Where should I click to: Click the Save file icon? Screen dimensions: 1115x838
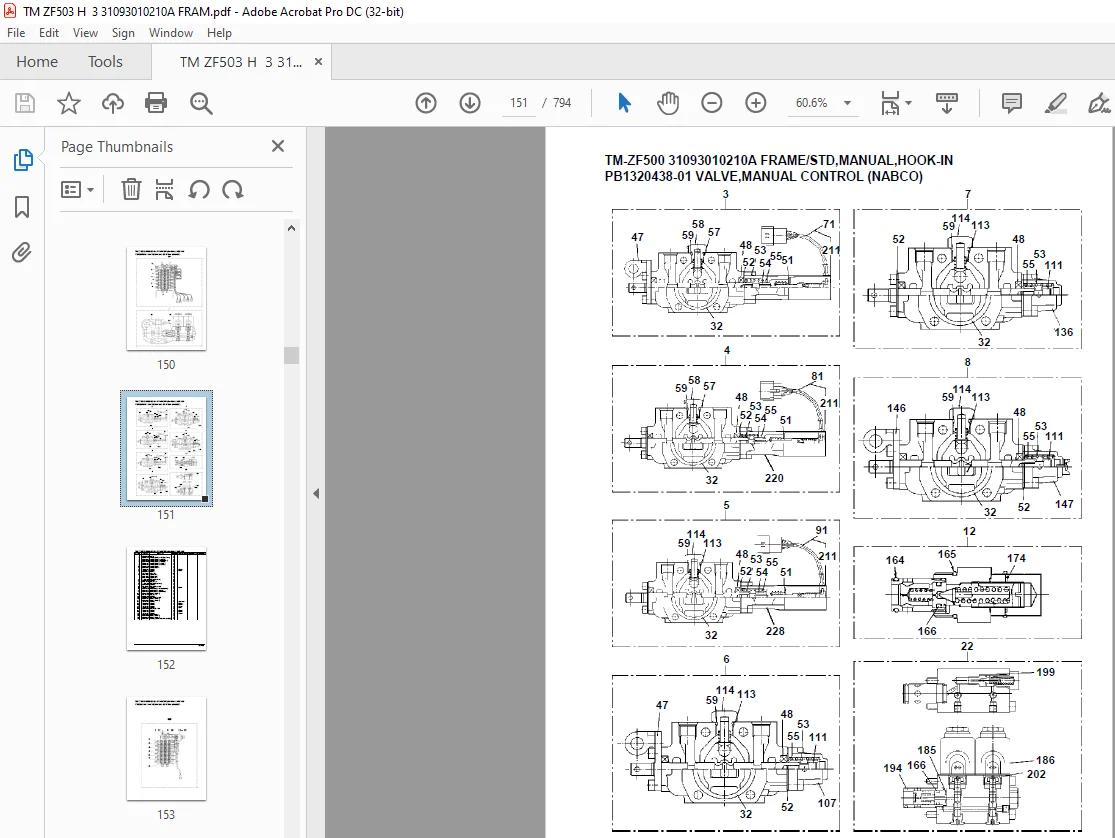click(x=25, y=103)
